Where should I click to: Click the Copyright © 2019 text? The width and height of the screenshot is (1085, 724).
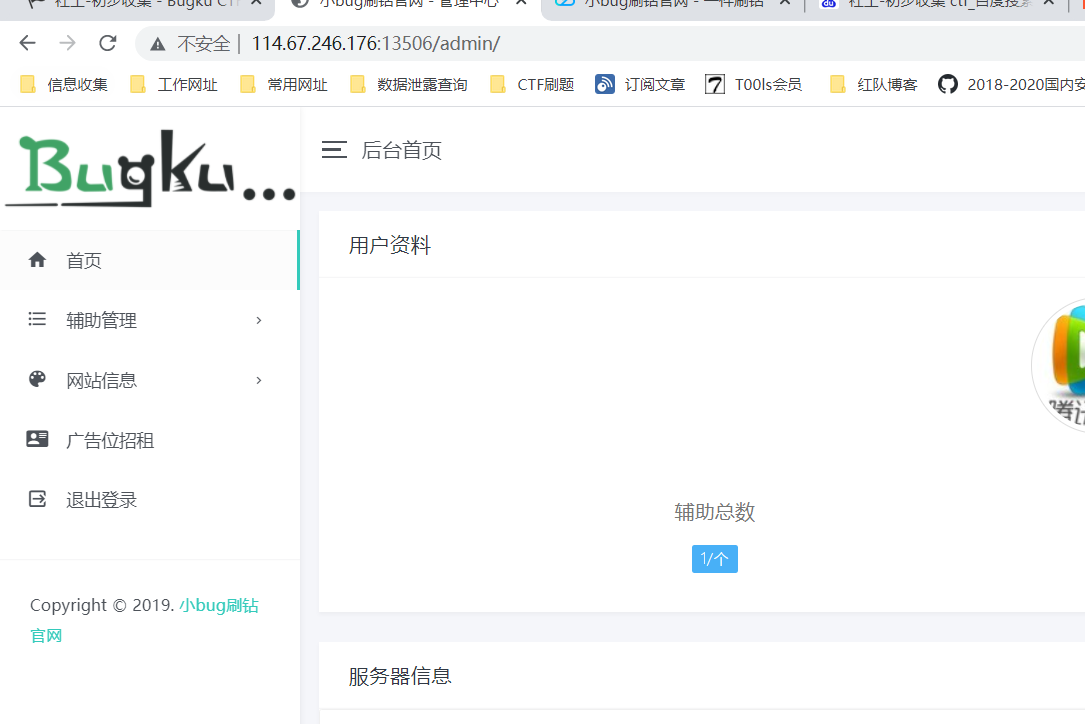pos(102,606)
